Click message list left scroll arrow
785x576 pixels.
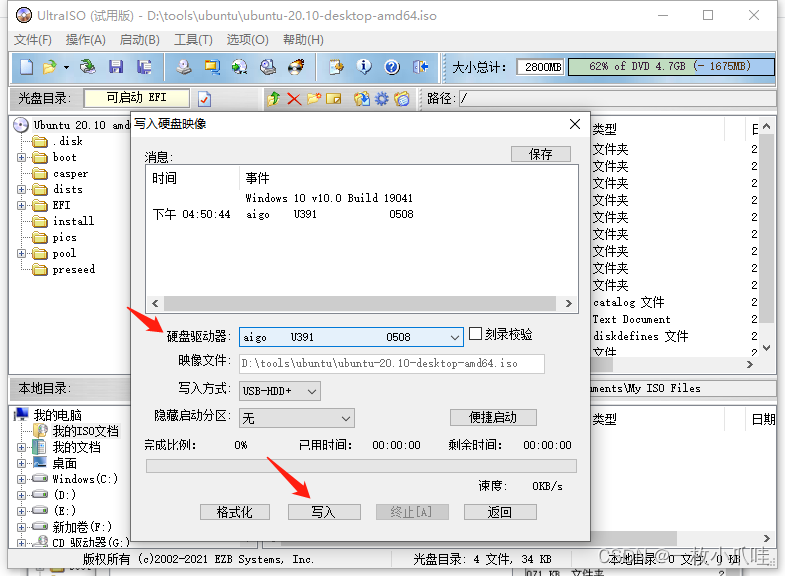[155, 303]
